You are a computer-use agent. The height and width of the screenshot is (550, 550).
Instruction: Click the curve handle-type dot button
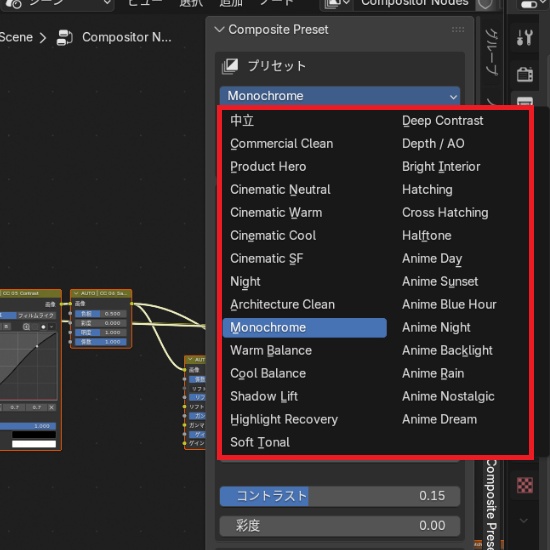pyautogui.click(x=43, y=327)
